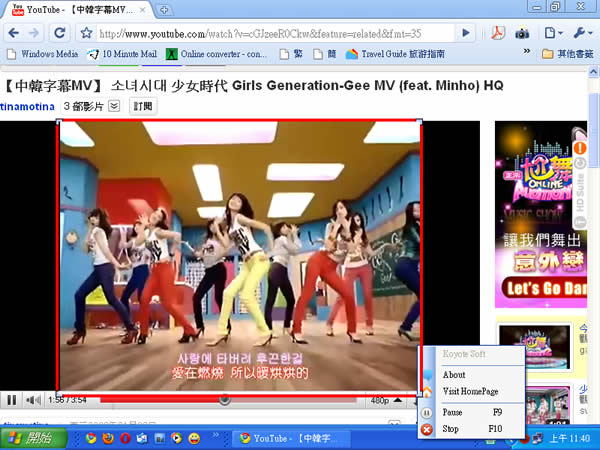Choose Visit HomePage from the context menu

pos(470,391)
